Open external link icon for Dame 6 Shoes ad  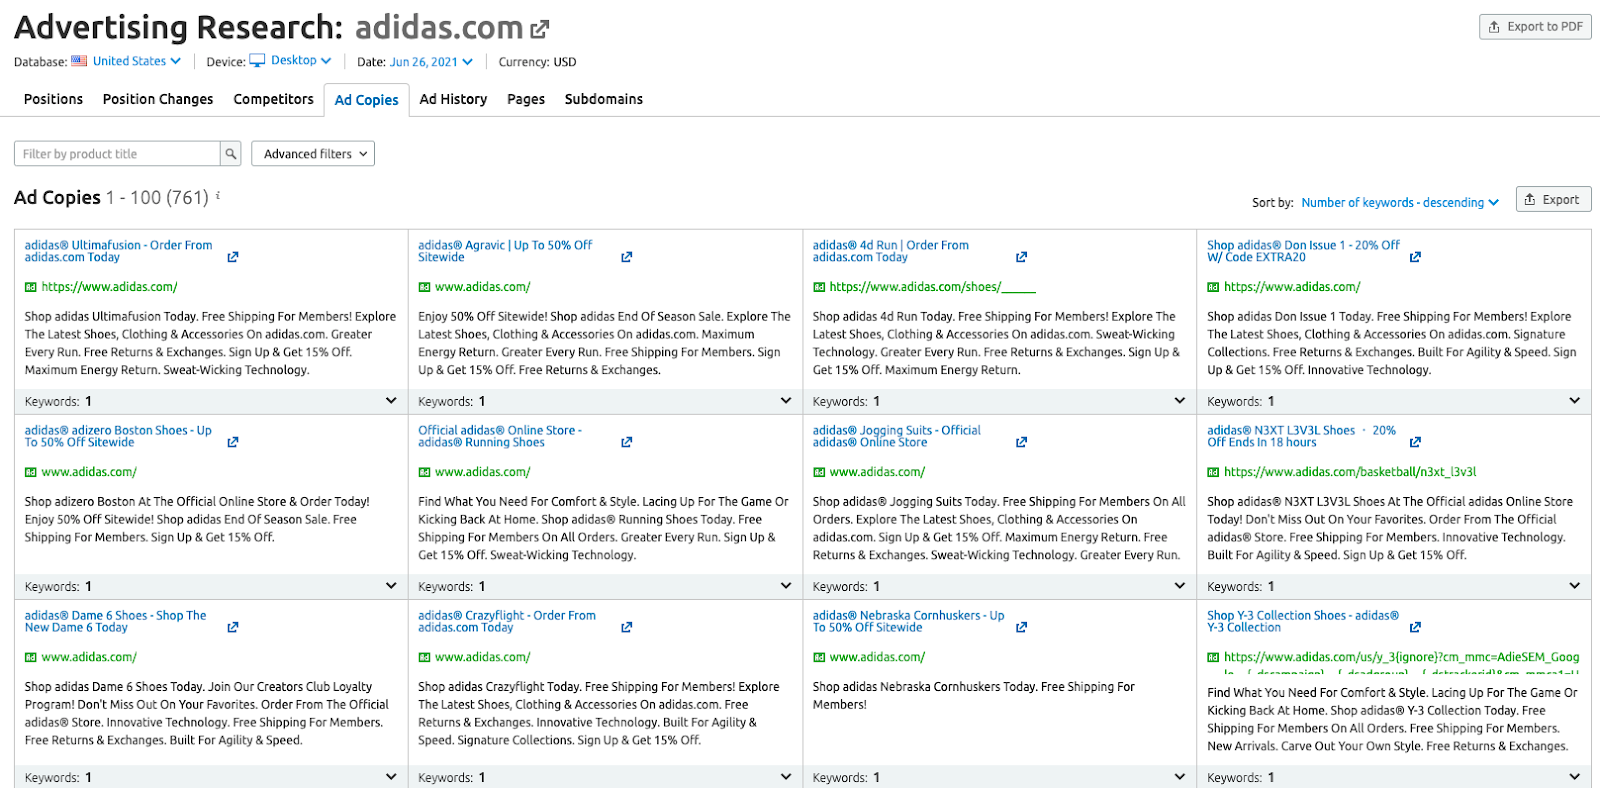233,627
